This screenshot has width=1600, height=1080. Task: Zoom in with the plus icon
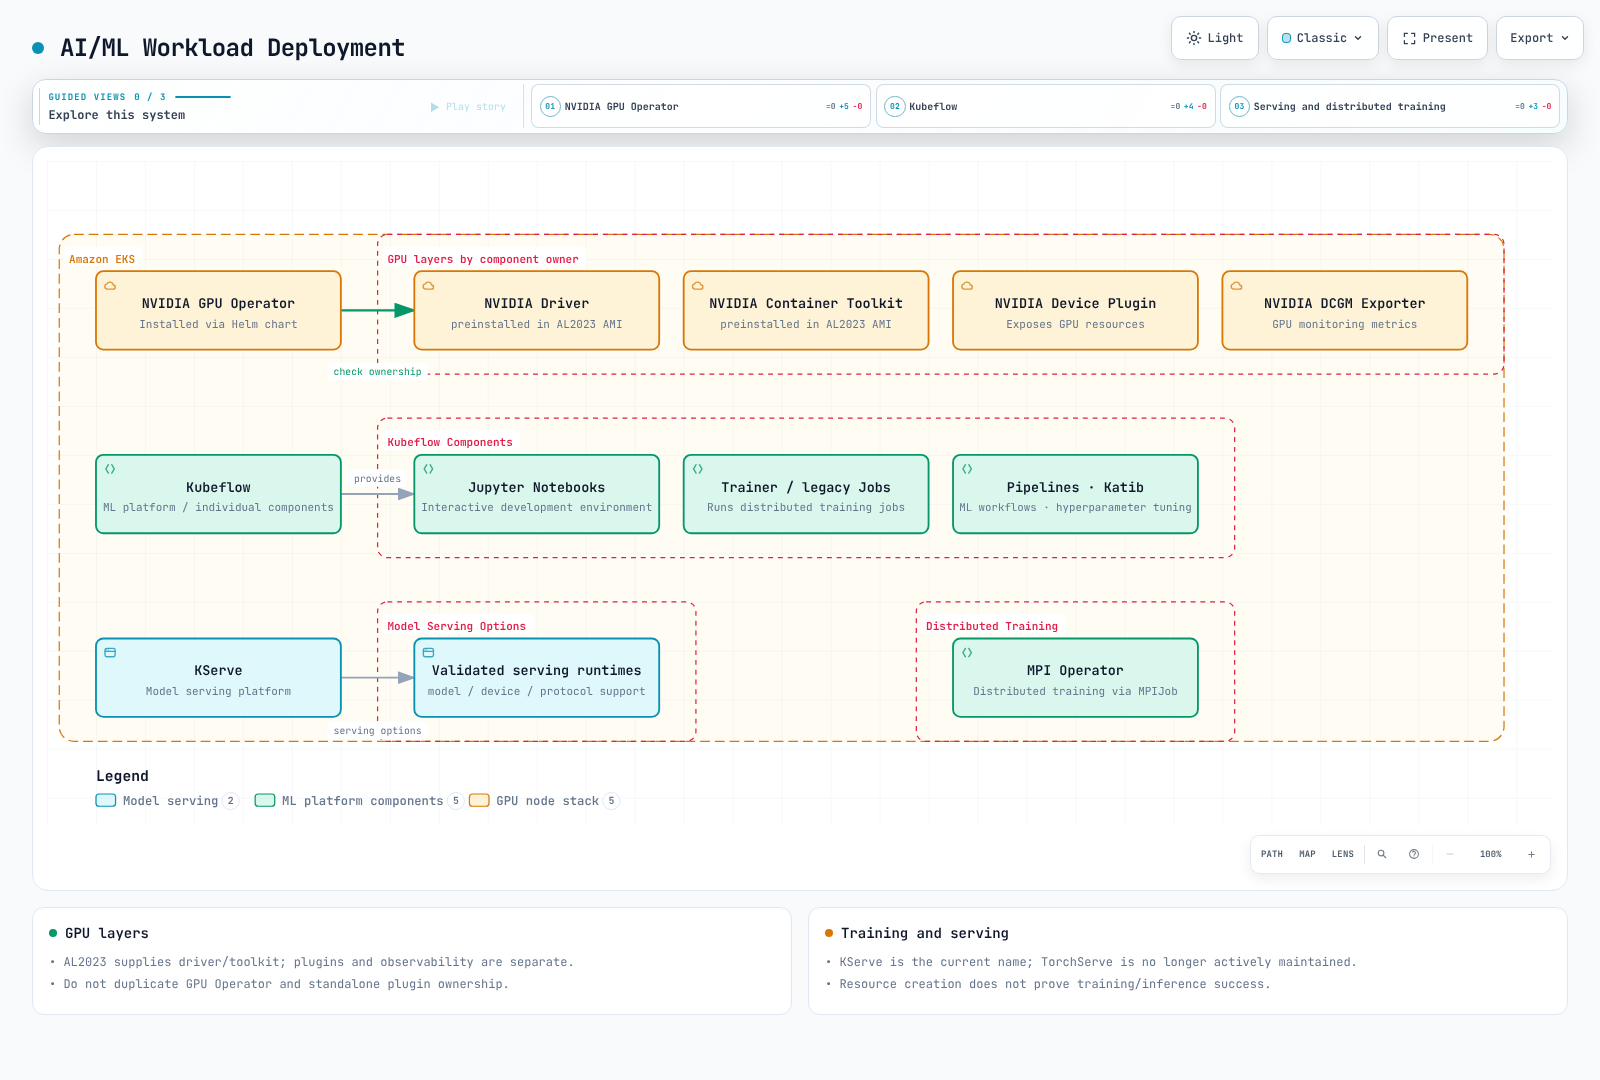tap(1531, 854)
